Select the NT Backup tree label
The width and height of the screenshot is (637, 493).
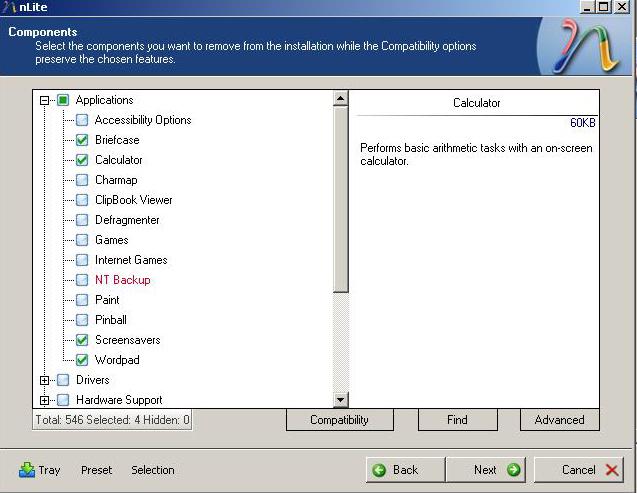123,280
